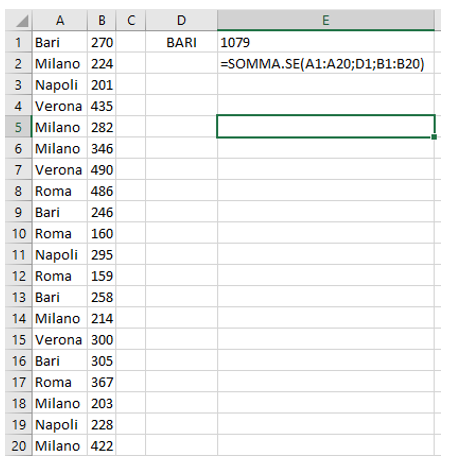The height and width of the screenshot is (463, 449).
Task: Click cell A18 containing Milano
Action: click(60, 403)
